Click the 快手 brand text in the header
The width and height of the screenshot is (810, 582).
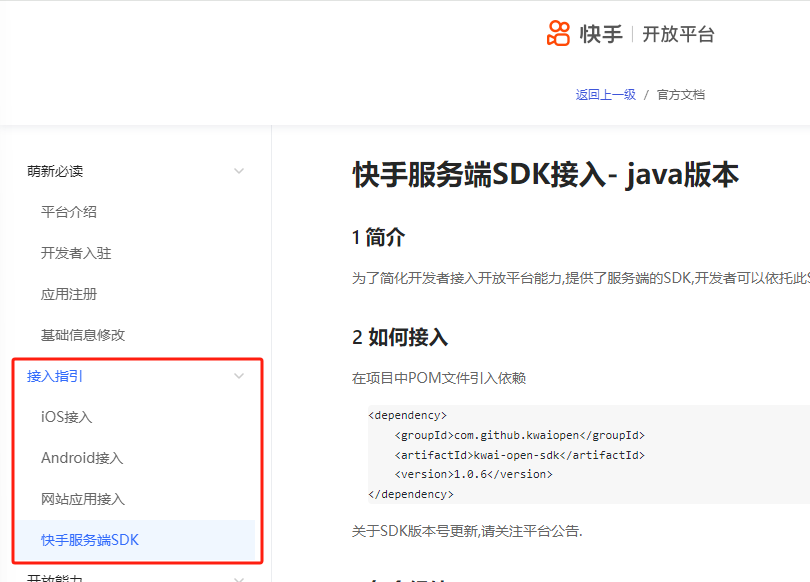(601, 34)
